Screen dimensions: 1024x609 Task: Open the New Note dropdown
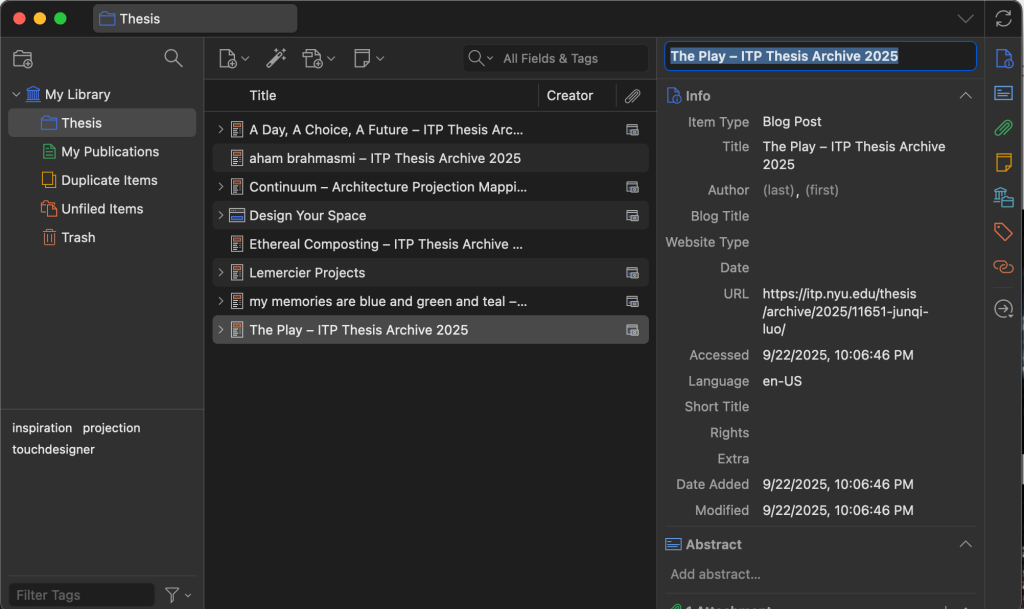(x=369, y=59)
